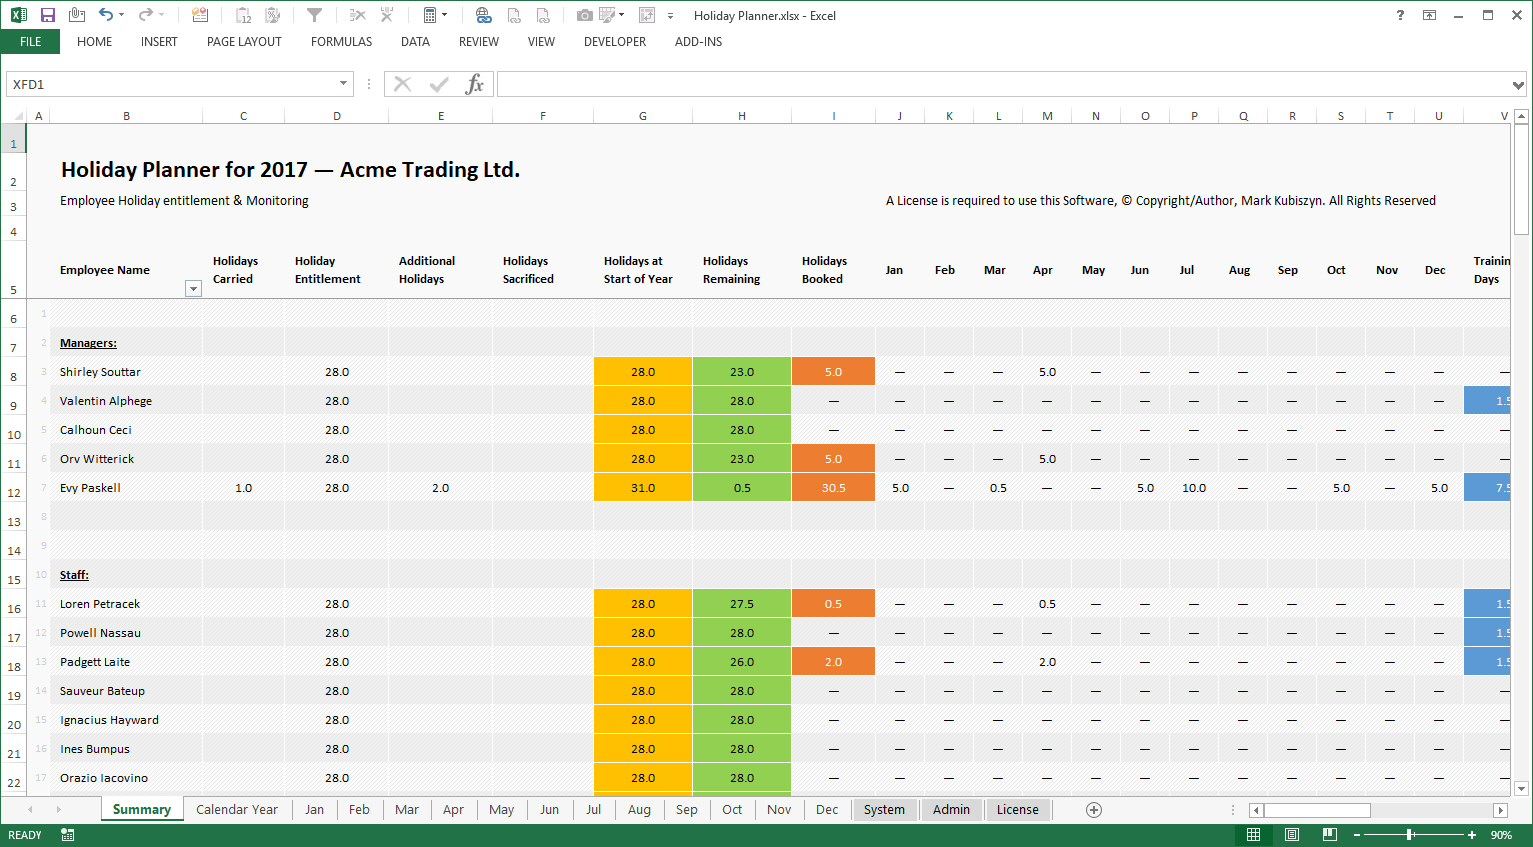The height and width of the screenshot is (847, 1533).
Task: Expand the Name Box dropdown arrow
Action: coord(343,84)
